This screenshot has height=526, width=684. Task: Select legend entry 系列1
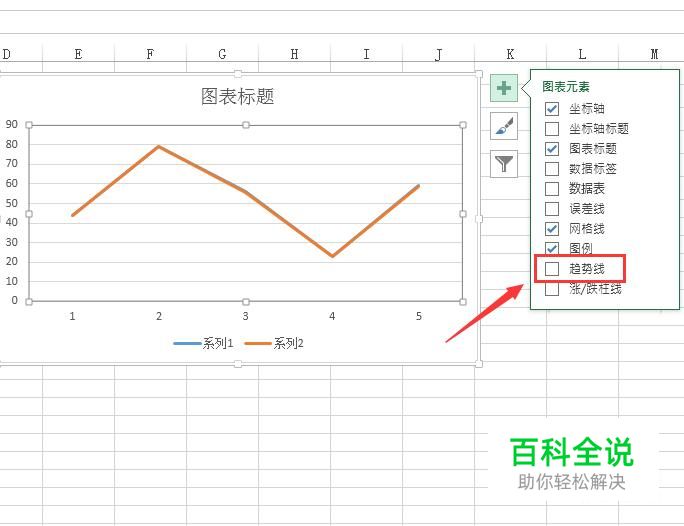(x=203, y=343)
